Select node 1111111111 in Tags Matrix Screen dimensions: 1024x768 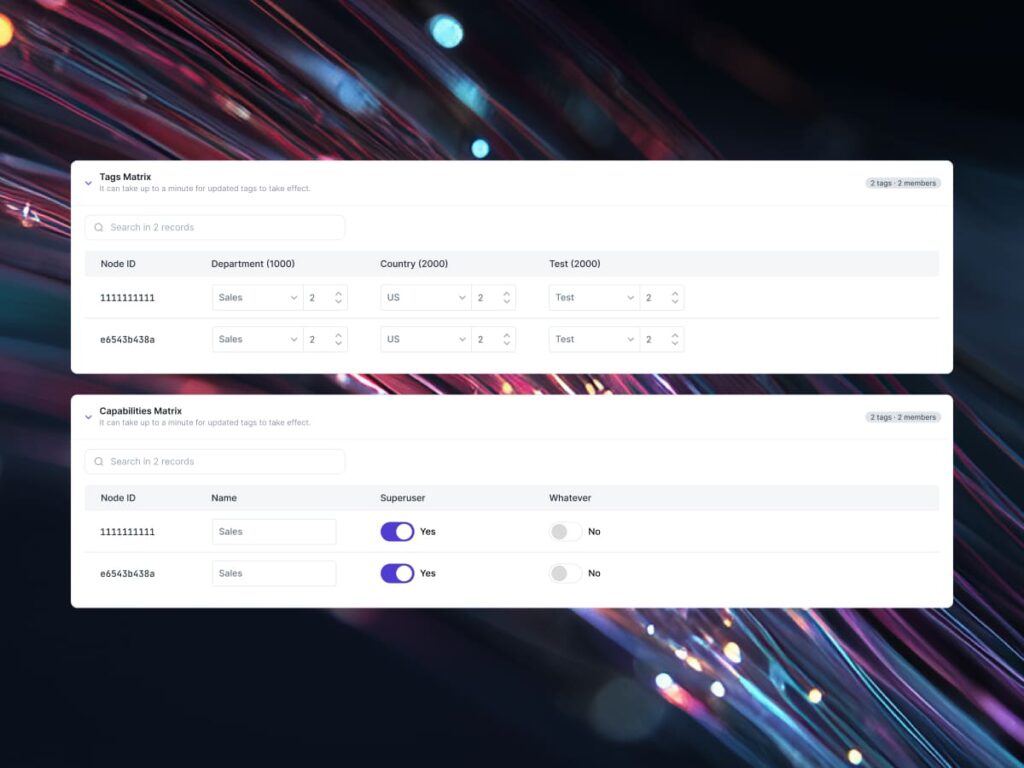point(127,298)
